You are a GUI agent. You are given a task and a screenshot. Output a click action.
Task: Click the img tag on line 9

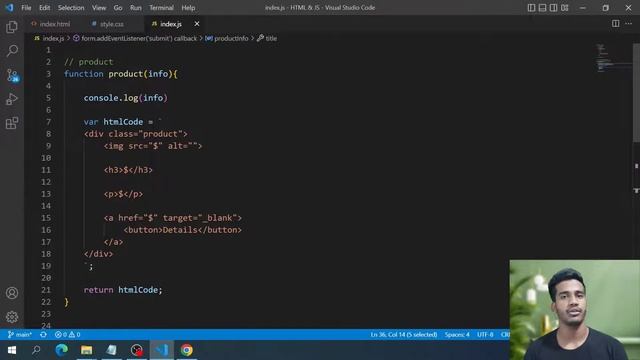(x=153, y=146)
